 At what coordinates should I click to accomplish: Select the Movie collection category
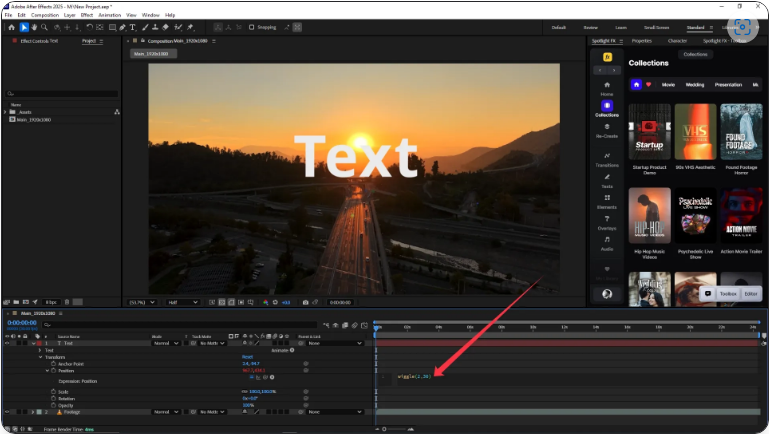(x=668, y=84)
